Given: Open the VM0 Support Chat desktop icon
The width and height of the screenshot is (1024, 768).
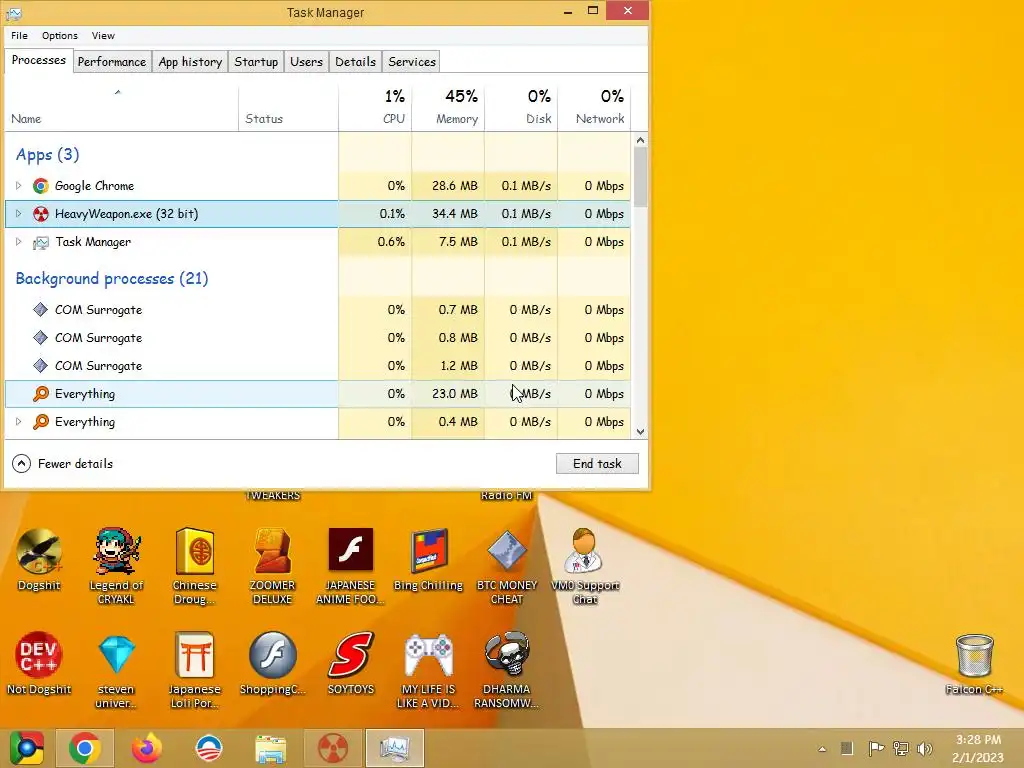Looking at the screenshot, I should click(584, 567).
